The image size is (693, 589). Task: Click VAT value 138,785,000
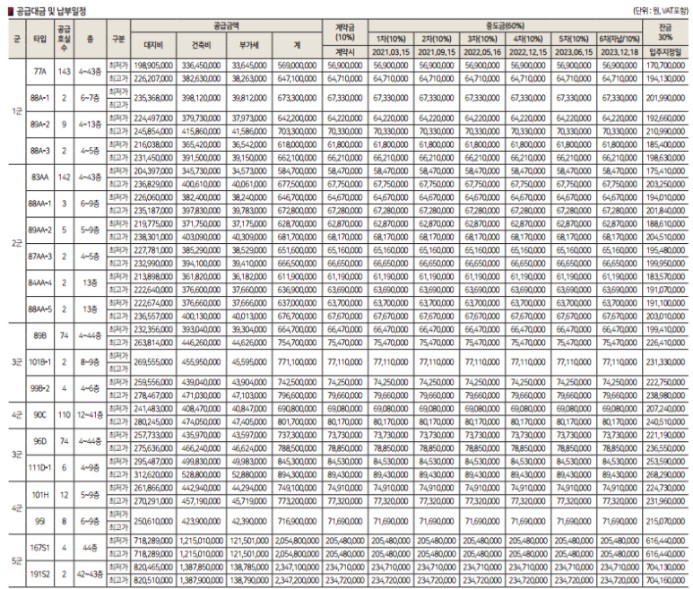coord(249,567)
